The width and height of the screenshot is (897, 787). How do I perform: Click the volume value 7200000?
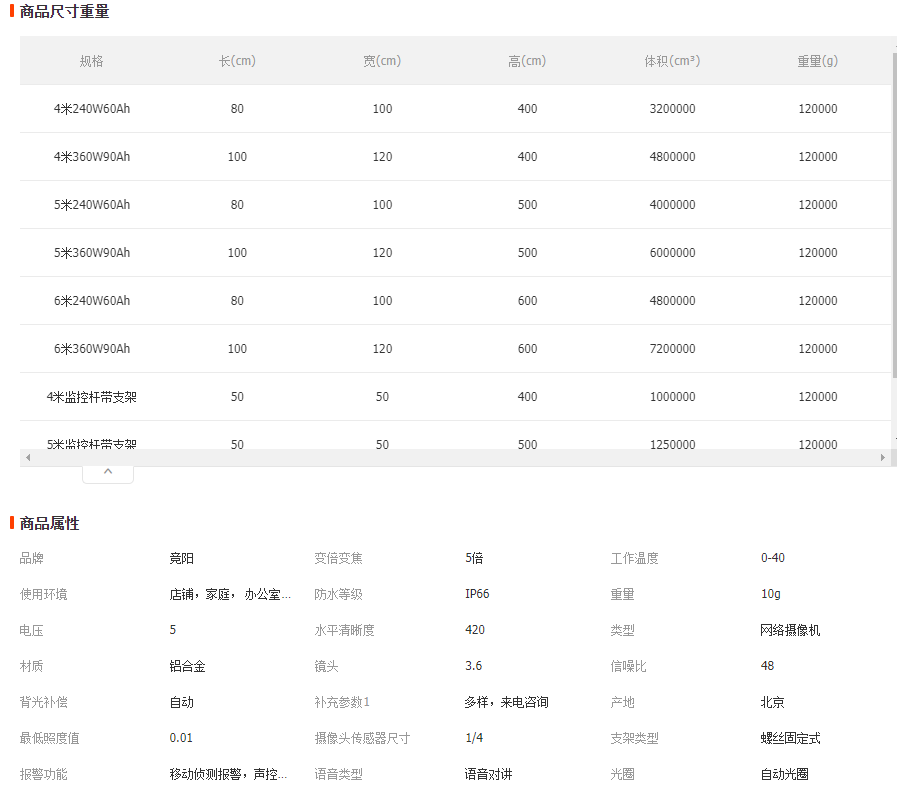click(672, 349)
